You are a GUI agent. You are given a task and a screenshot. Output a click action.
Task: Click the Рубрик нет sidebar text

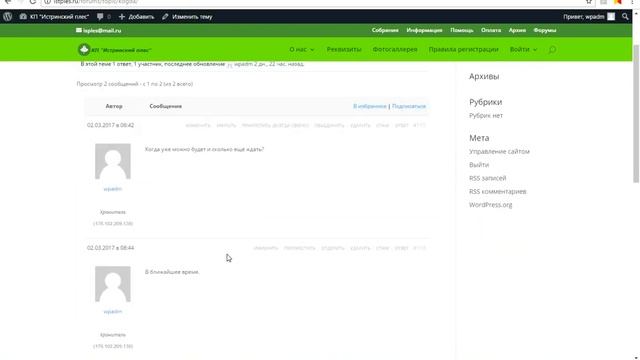[486, 116]
